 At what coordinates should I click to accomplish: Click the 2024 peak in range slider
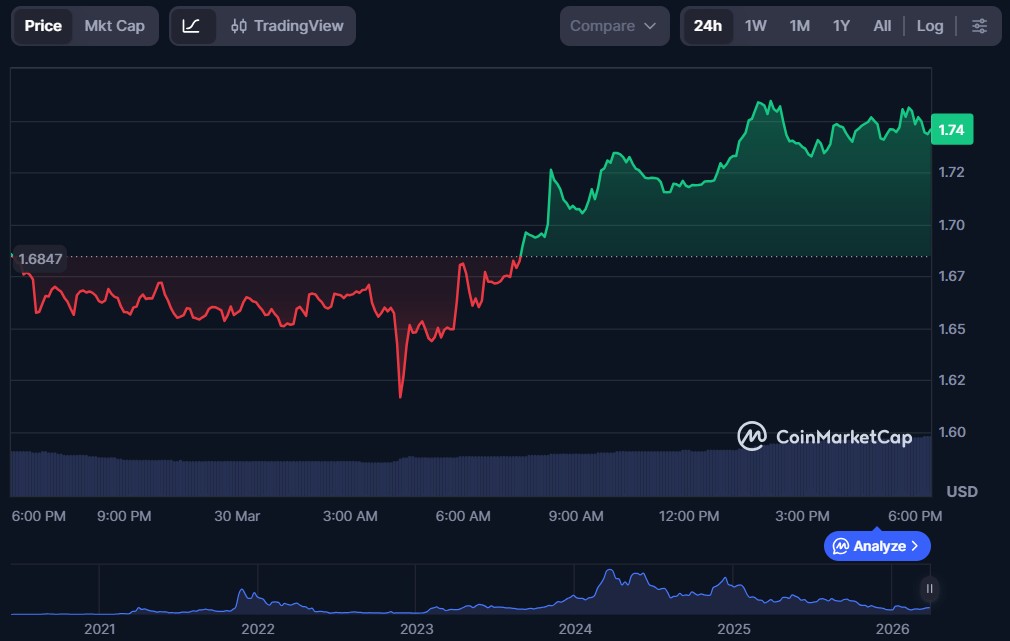(x=607, y=574)
